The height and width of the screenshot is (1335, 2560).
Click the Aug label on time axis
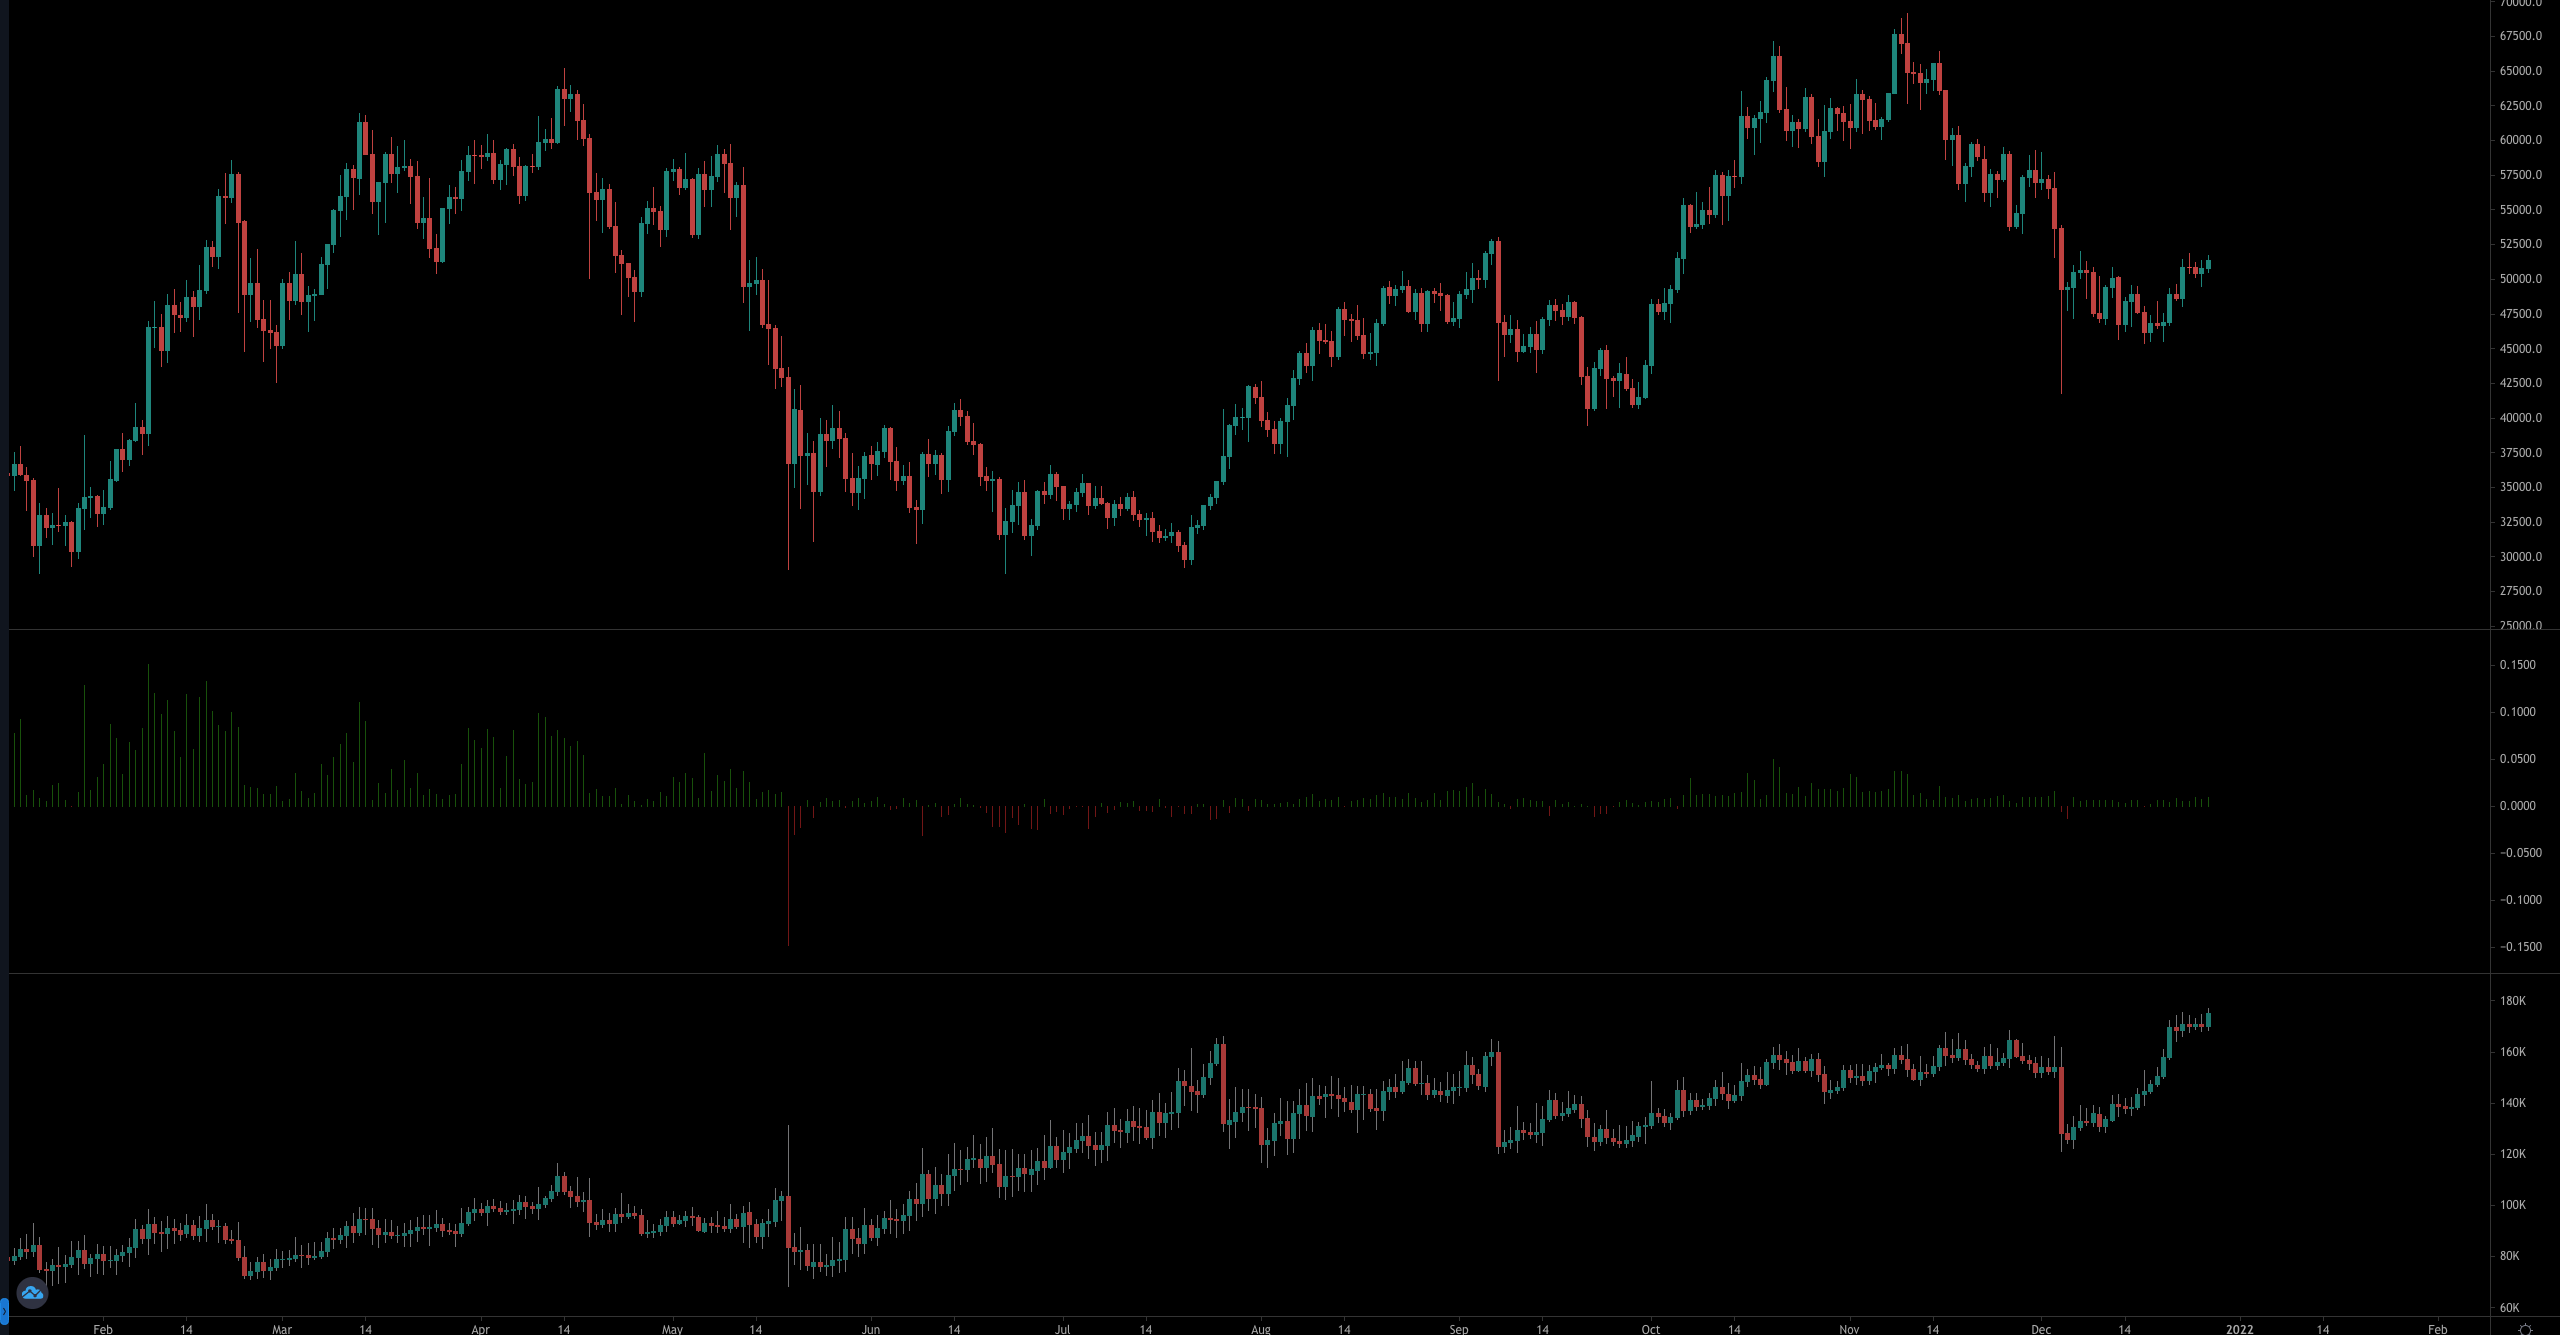coord(1261,1329)
